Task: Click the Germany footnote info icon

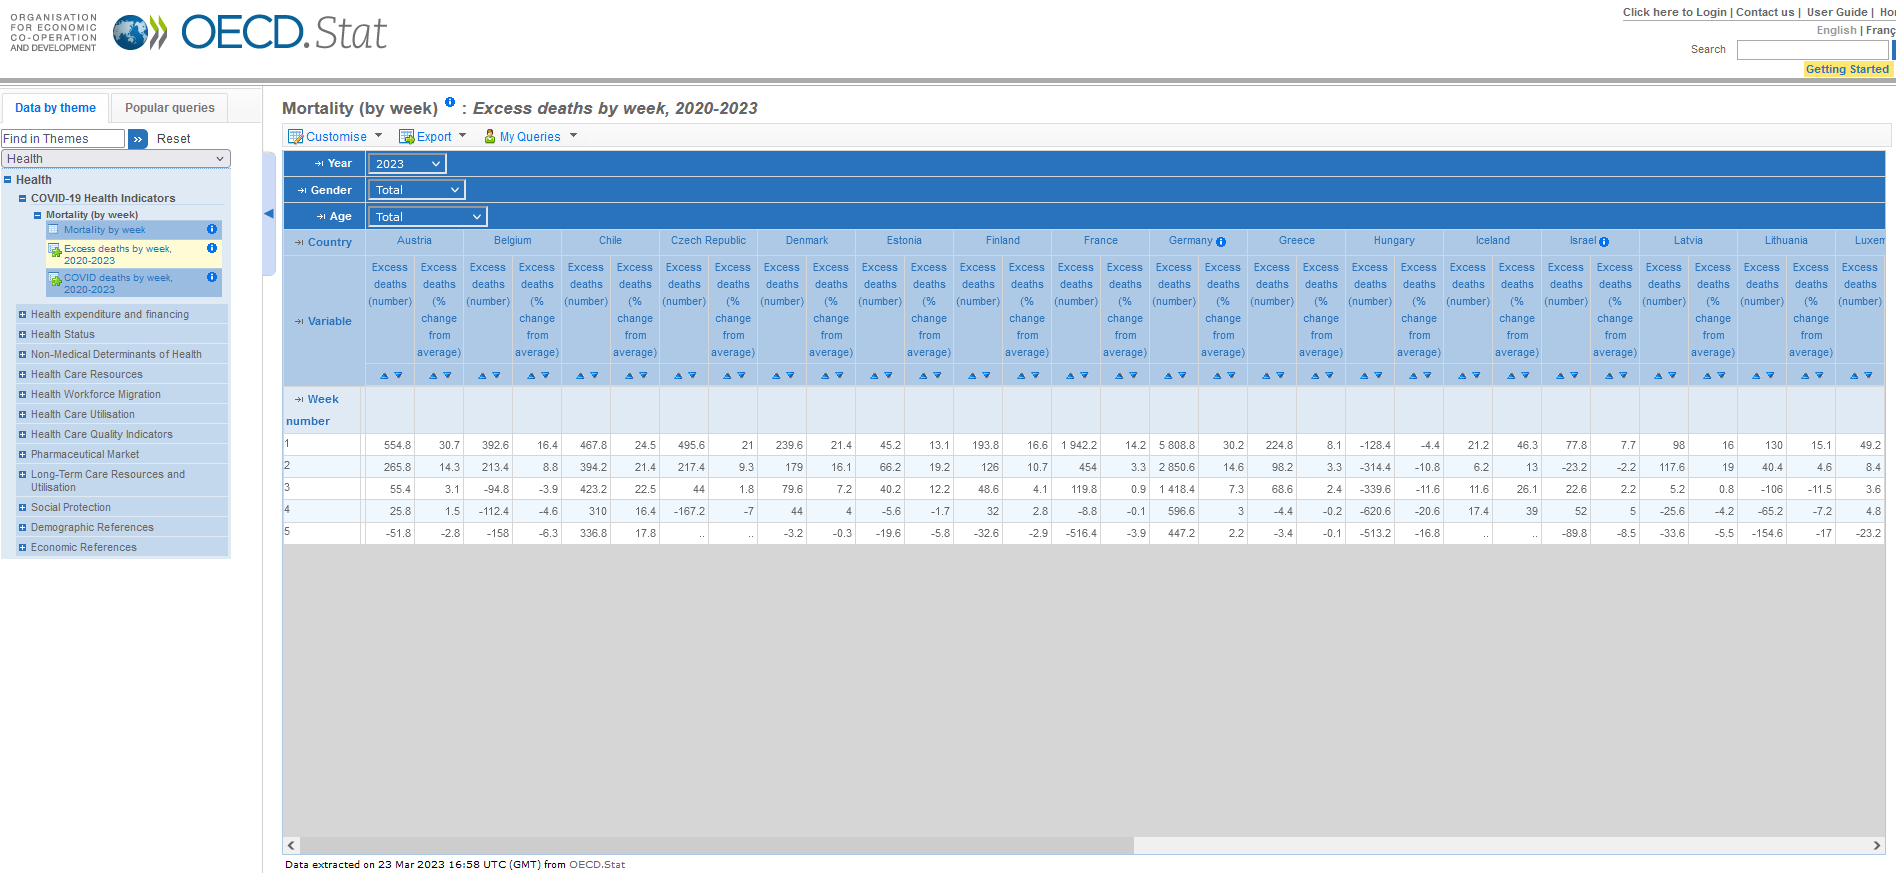Action: point(1221,242)
